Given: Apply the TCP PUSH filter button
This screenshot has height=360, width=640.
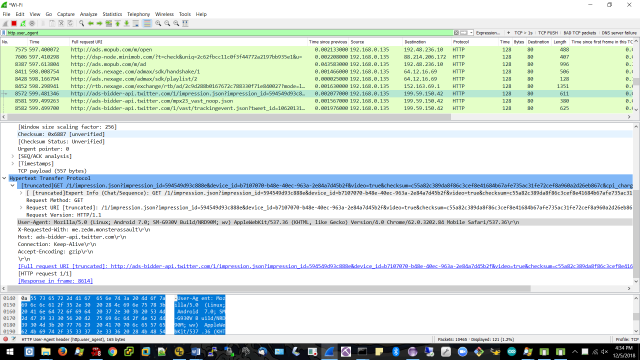Looking at the screenshot, I should [548, 33].
